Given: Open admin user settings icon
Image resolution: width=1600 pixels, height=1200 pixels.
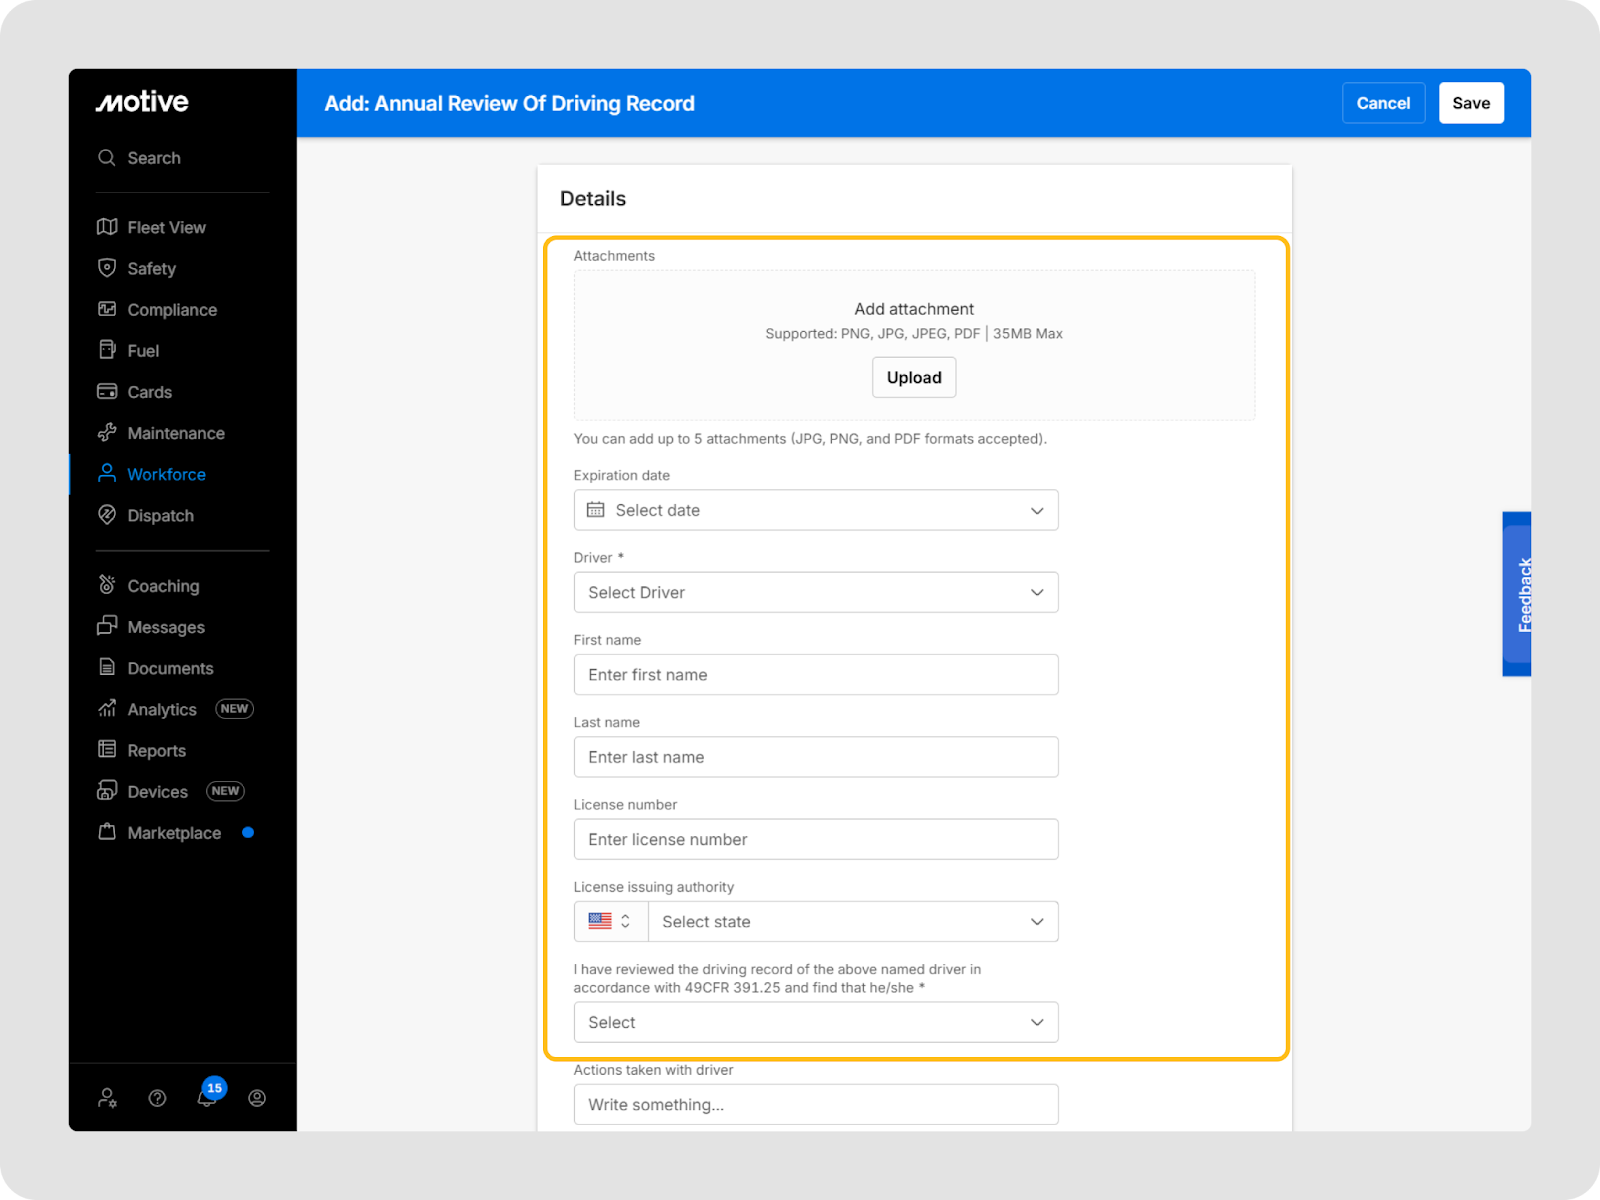Looking at the screenshot, I should click(x=107, y=1098).
